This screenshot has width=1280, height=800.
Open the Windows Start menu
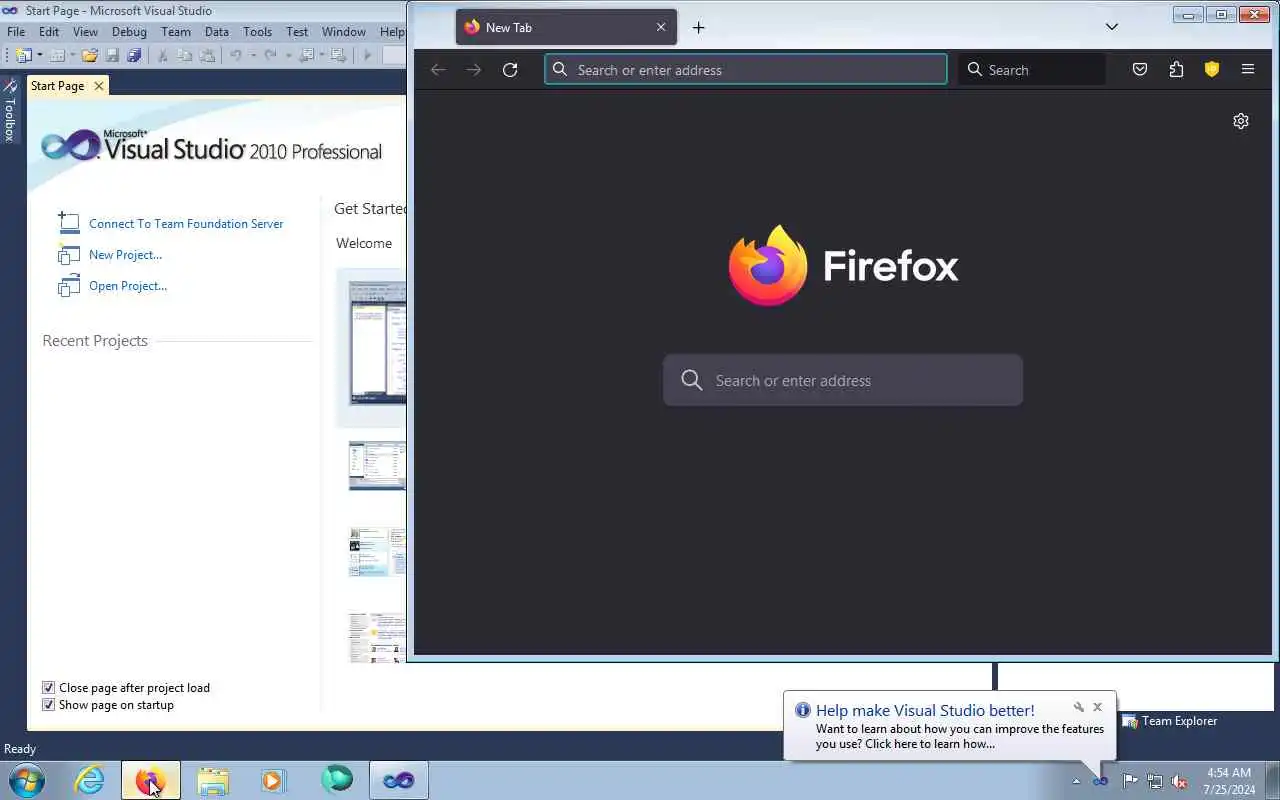[25, 780]
